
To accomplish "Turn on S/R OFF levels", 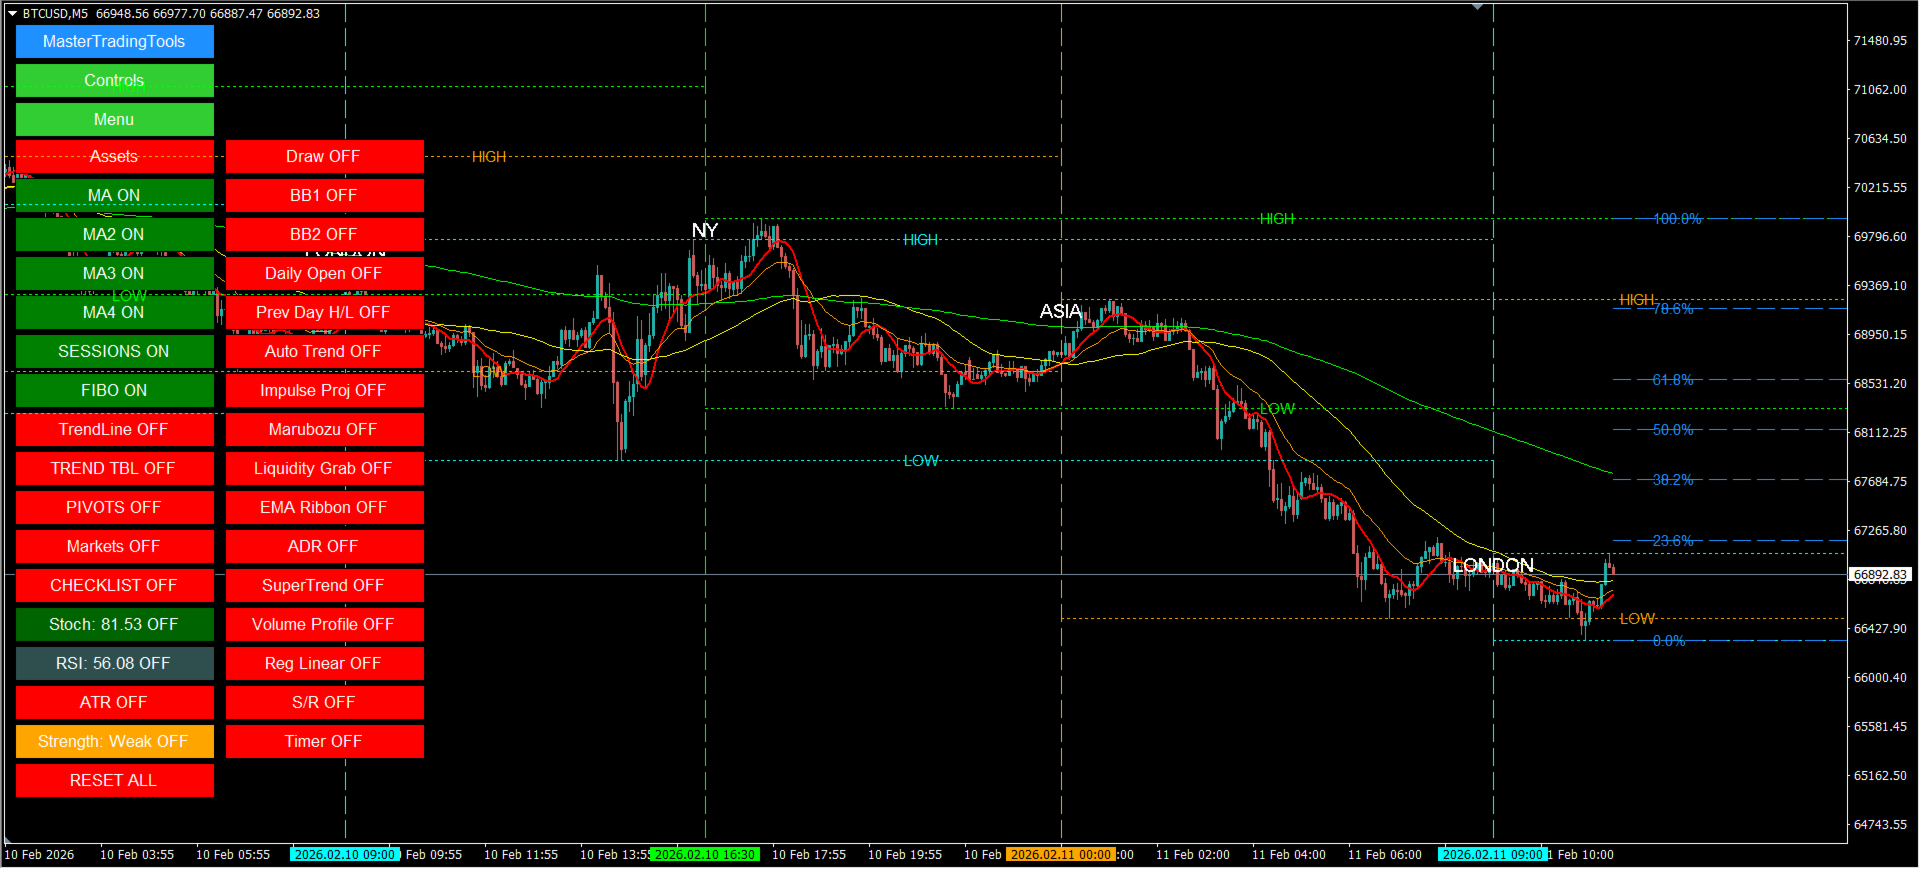I will pyautogui.click(x=325, y=703).
